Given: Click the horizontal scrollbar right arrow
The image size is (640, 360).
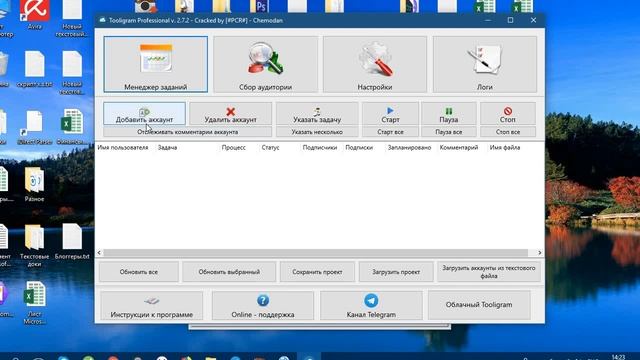Looking at the screenshot, I should coord(540,253).
